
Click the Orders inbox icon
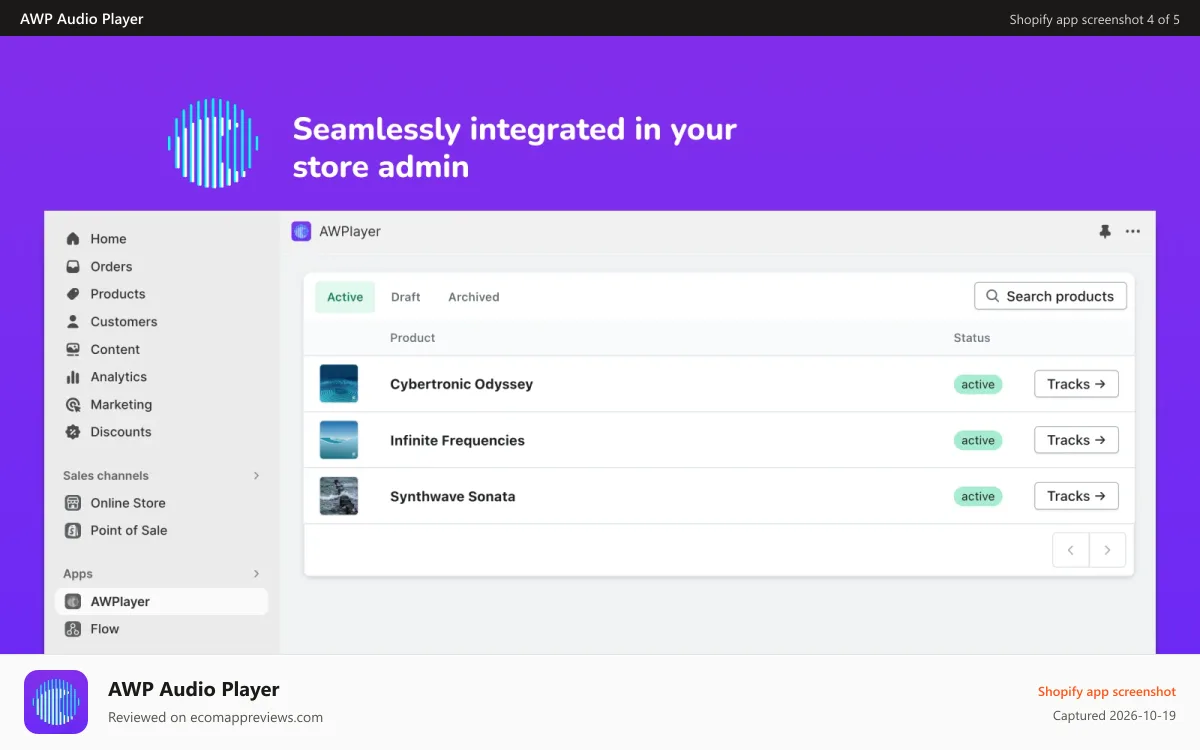click(x=73, y=267)
